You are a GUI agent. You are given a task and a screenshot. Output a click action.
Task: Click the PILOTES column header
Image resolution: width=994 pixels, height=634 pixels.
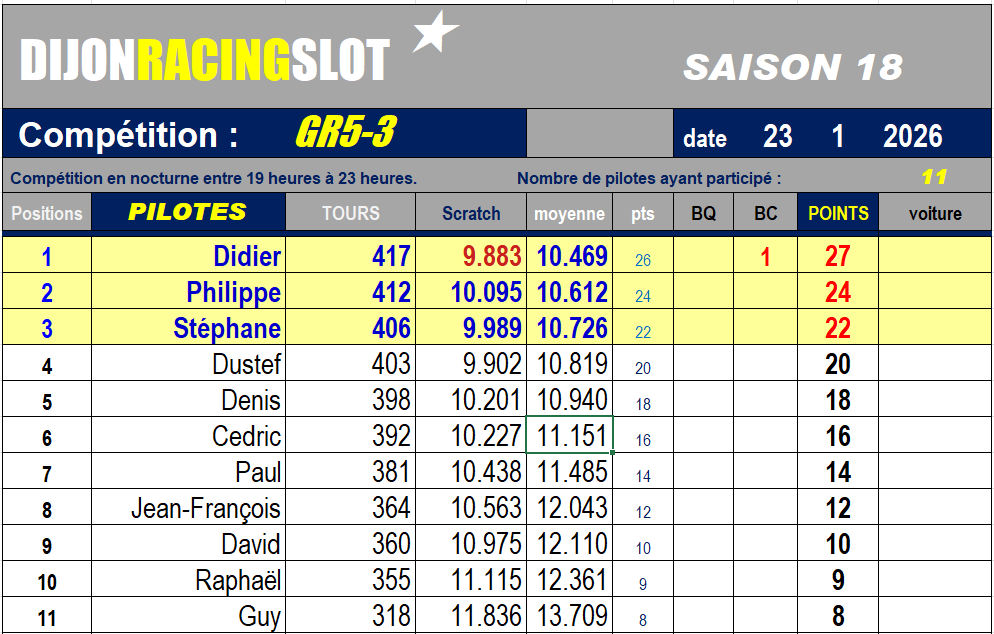tap(187, 212)
